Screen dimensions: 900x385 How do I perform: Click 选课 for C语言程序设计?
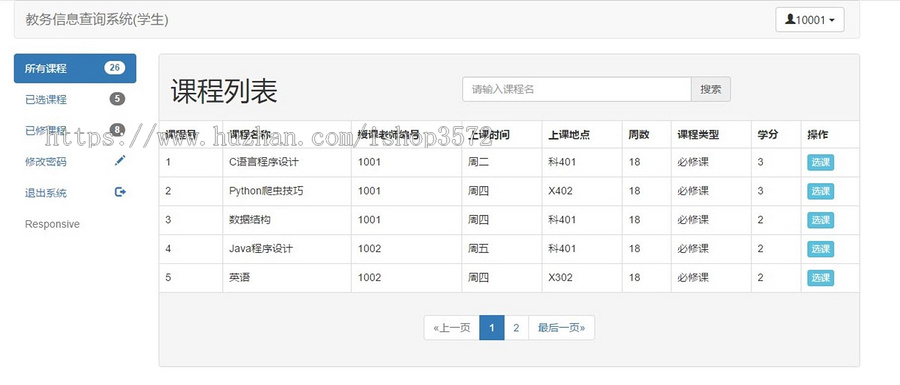pos(820,162)
